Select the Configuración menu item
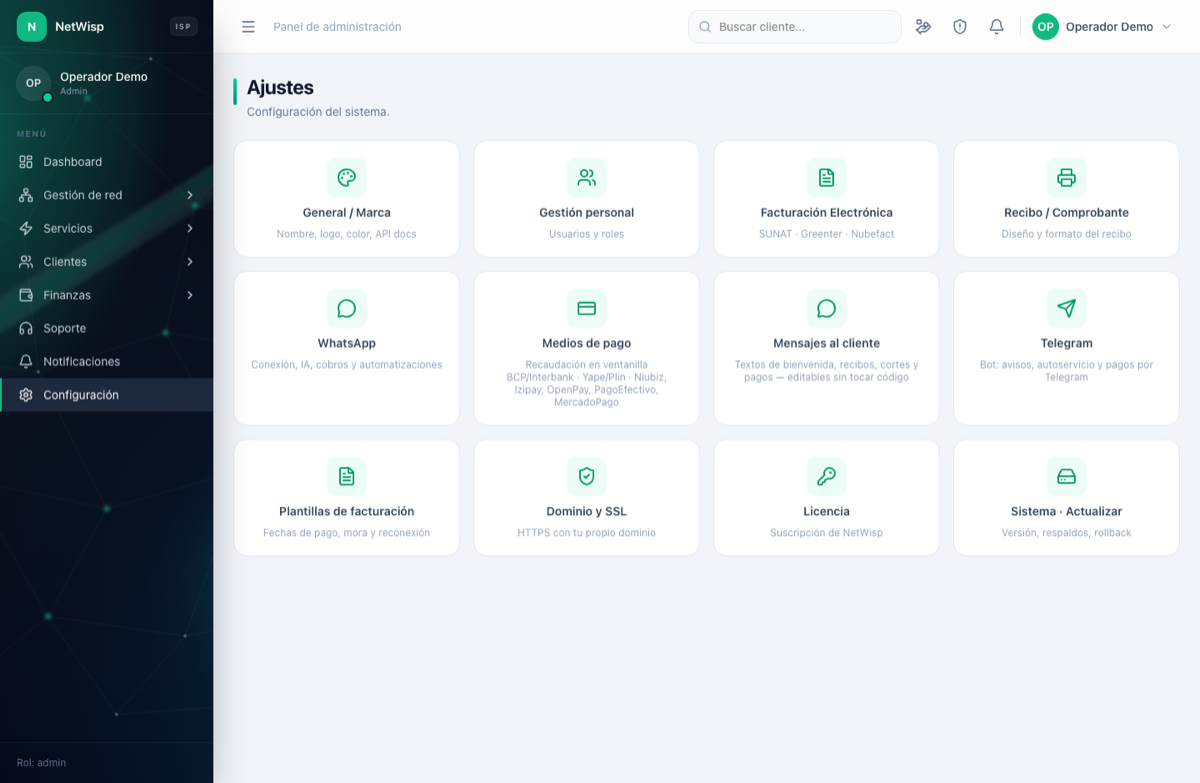Viewport: 1200px width, 783px height. tap(106, 395)
